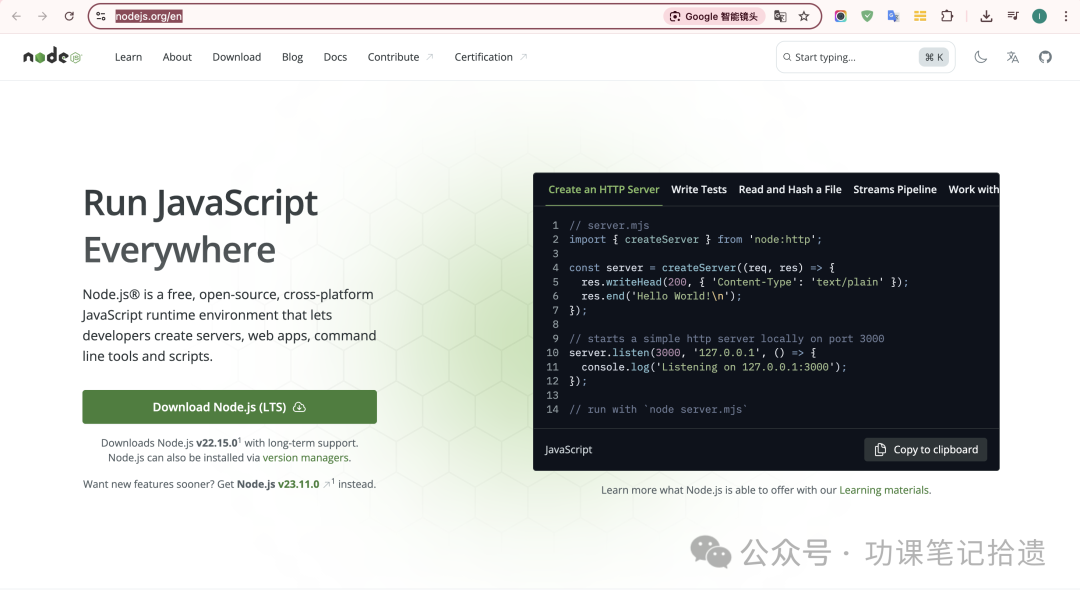
Task: Click the URL in the address bar
Action: [x=148, y=17]
